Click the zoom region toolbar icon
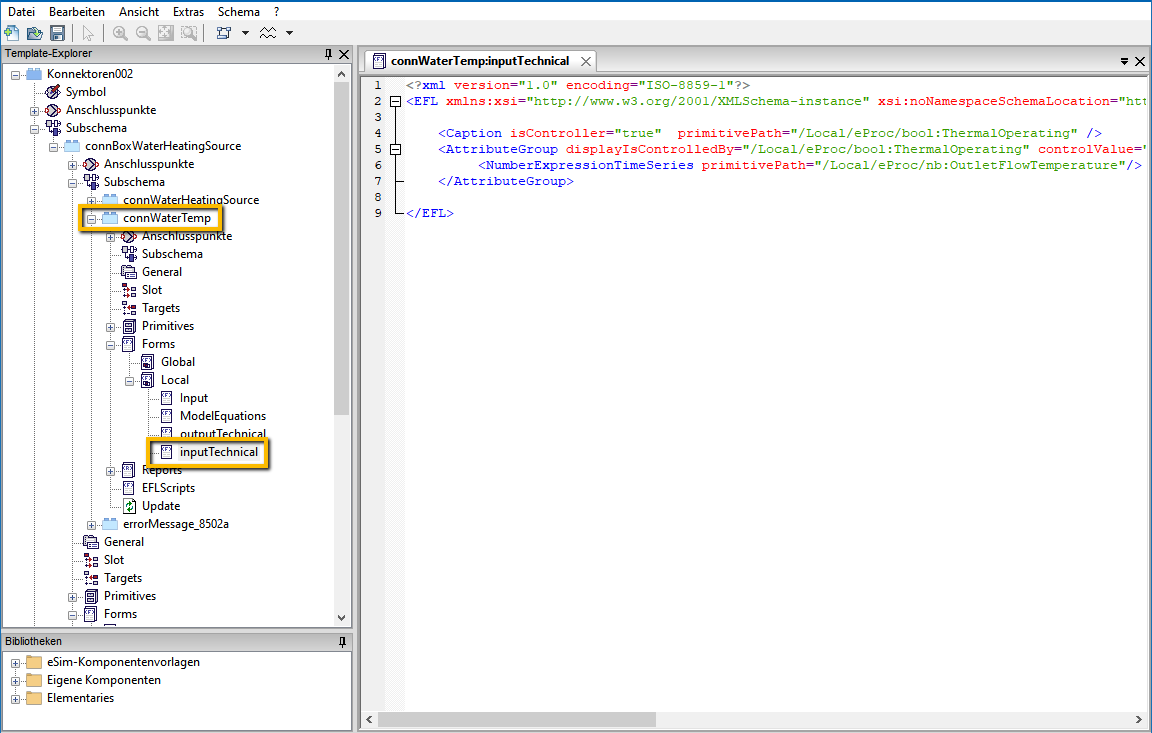The image size is (1152, 733). pyautogui.click(x=189, y=33)
